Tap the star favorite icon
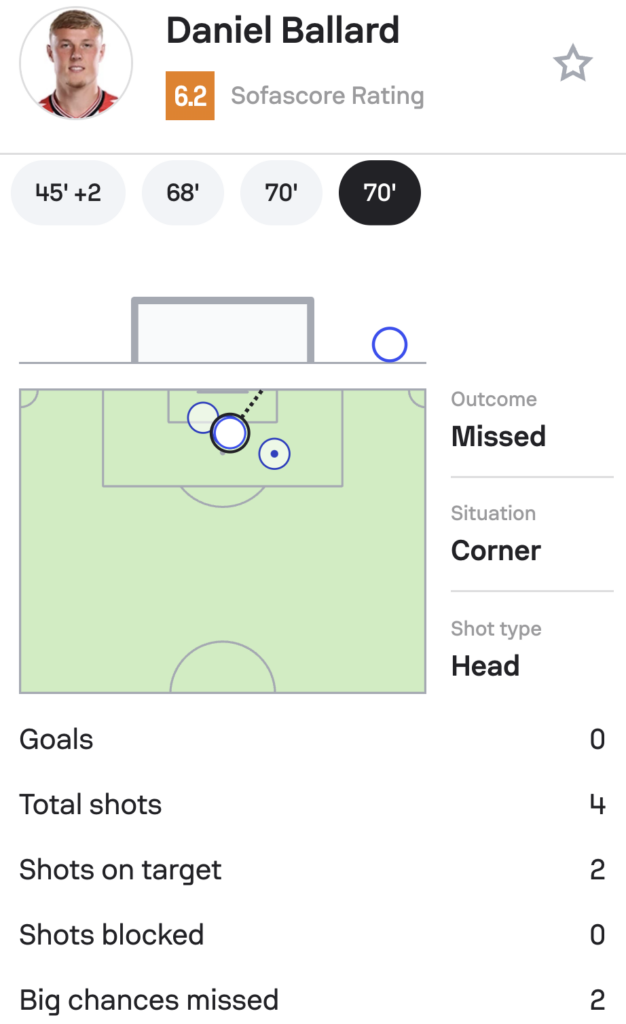This screenshot has width=626, height=1024. pos(573,65)
